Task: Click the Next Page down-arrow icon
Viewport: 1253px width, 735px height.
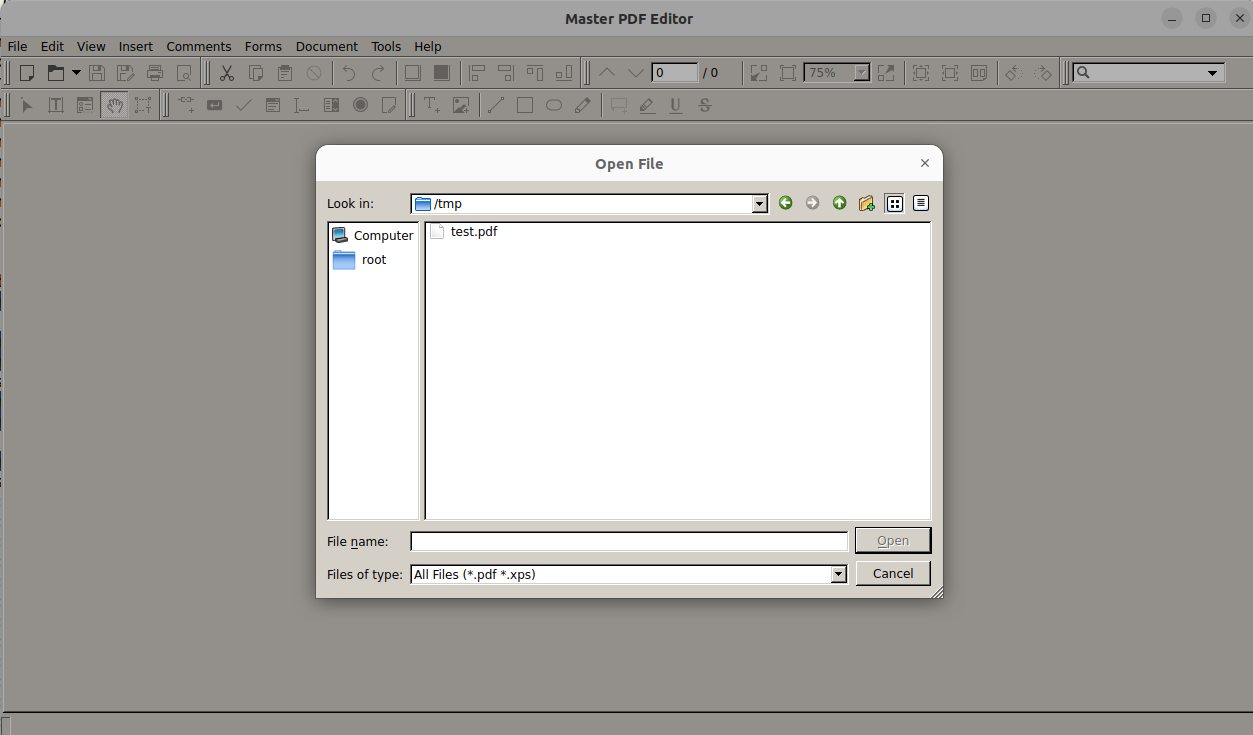Action: click(636, 73)
